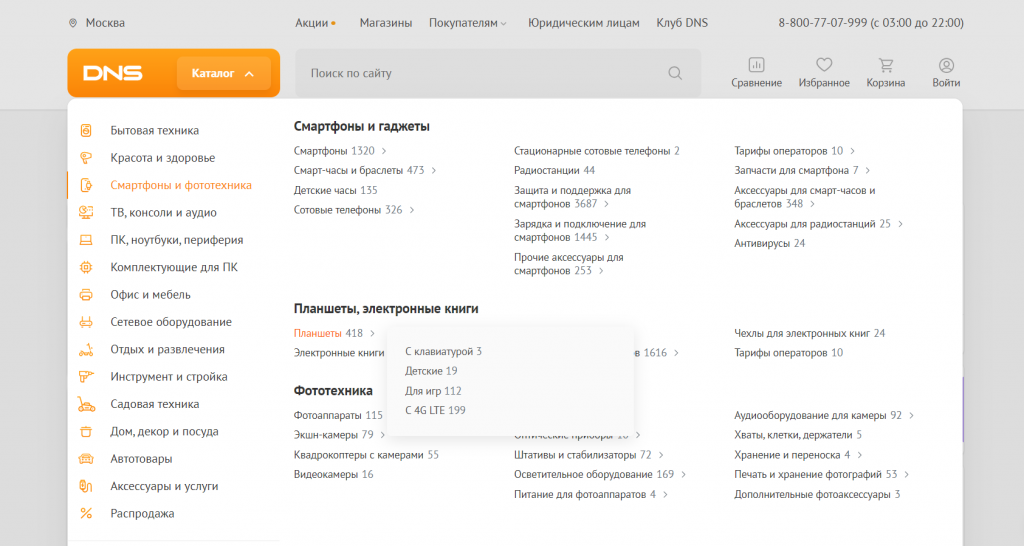The height and width of the screenshot is (546, 1024).
Task: Select Автотовары category label
Action: point(141,459)
